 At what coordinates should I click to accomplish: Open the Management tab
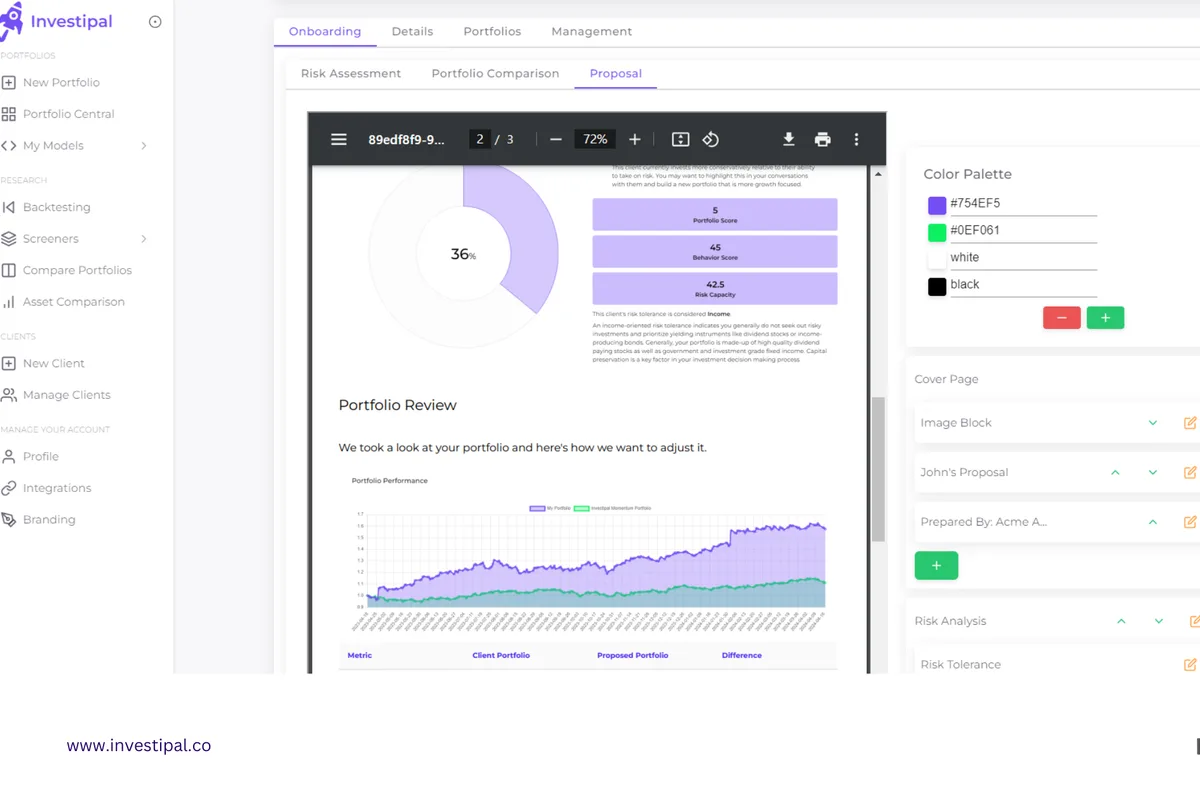pos(591,31)
